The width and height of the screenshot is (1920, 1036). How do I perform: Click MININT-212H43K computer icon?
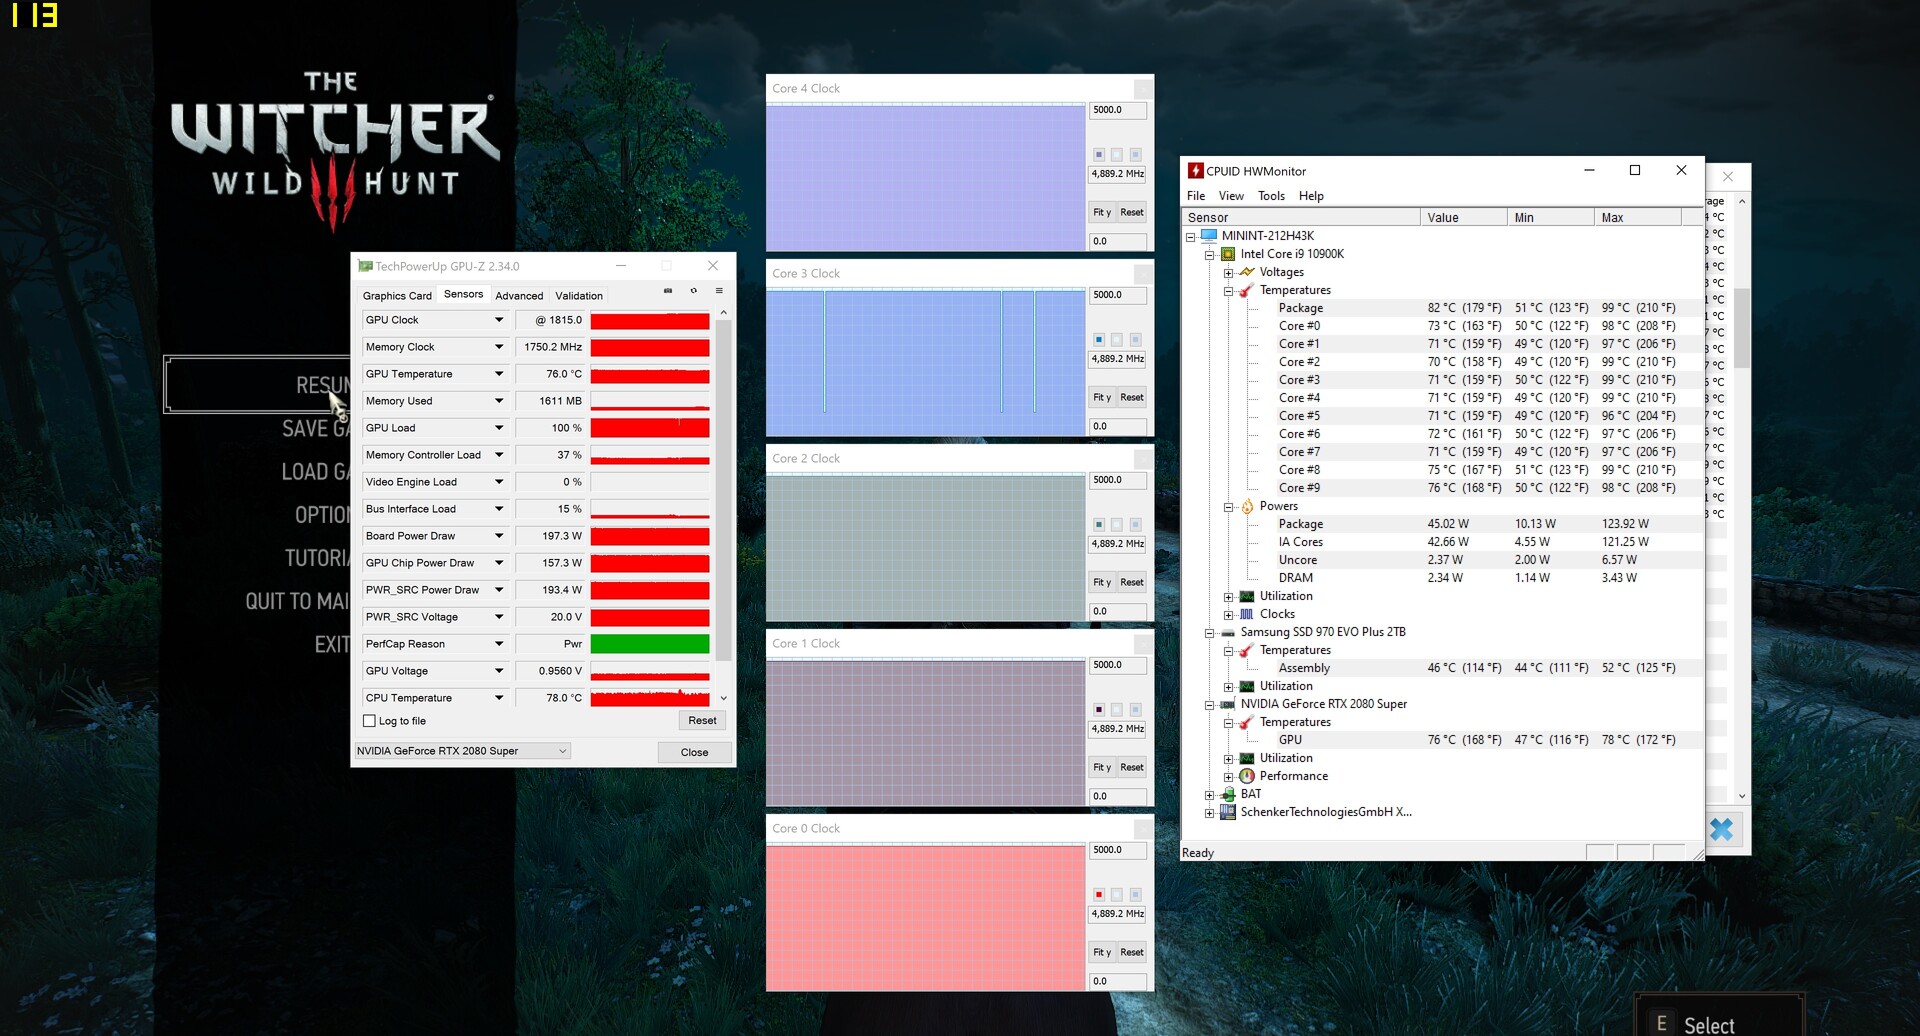1209,236
